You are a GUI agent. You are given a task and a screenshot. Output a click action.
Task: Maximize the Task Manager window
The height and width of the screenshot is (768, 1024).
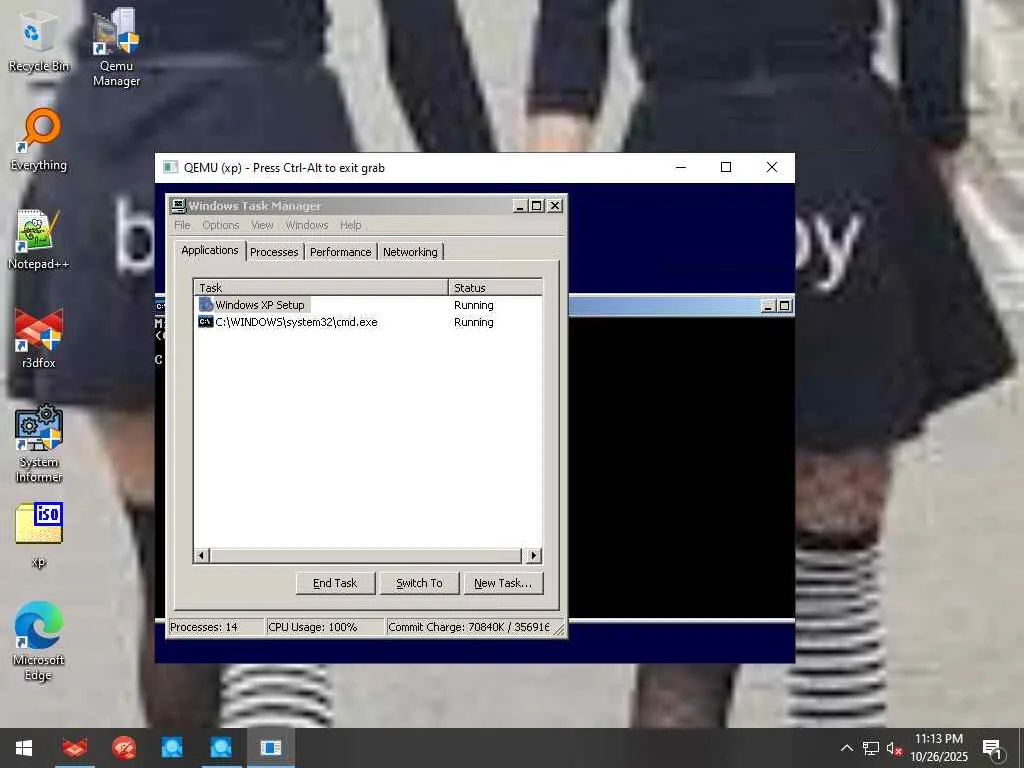537,206
